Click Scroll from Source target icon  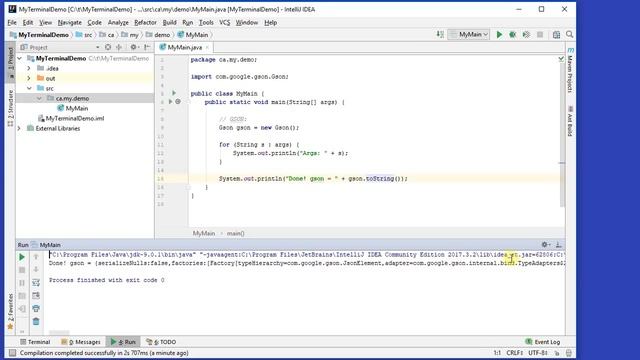coord(108,47)
